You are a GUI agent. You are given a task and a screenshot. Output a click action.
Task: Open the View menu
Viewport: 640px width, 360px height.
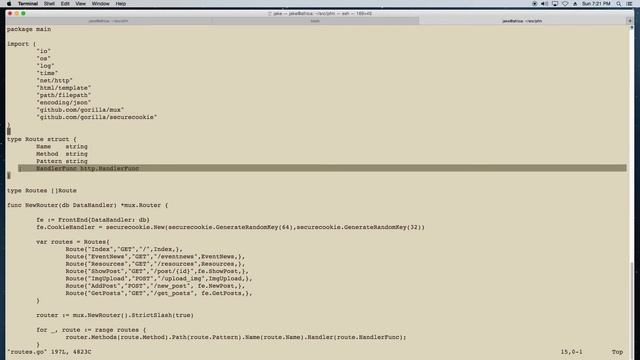(x=80, y=4)
